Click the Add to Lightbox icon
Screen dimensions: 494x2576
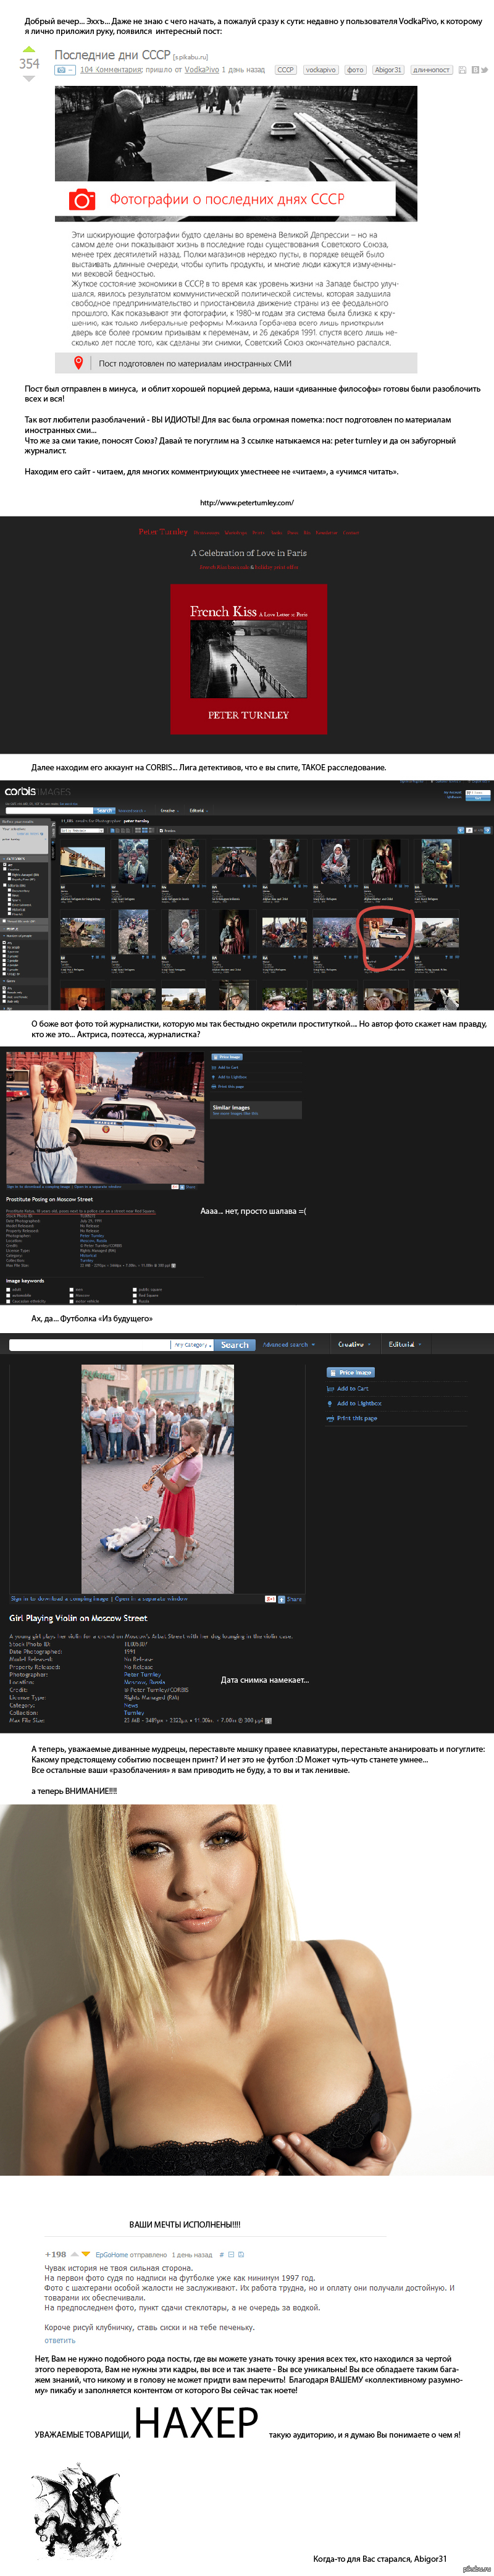point(330,1403)
